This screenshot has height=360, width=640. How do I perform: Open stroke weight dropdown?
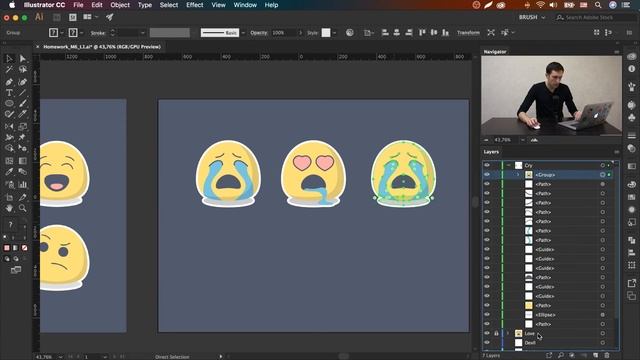coord(142,33)
